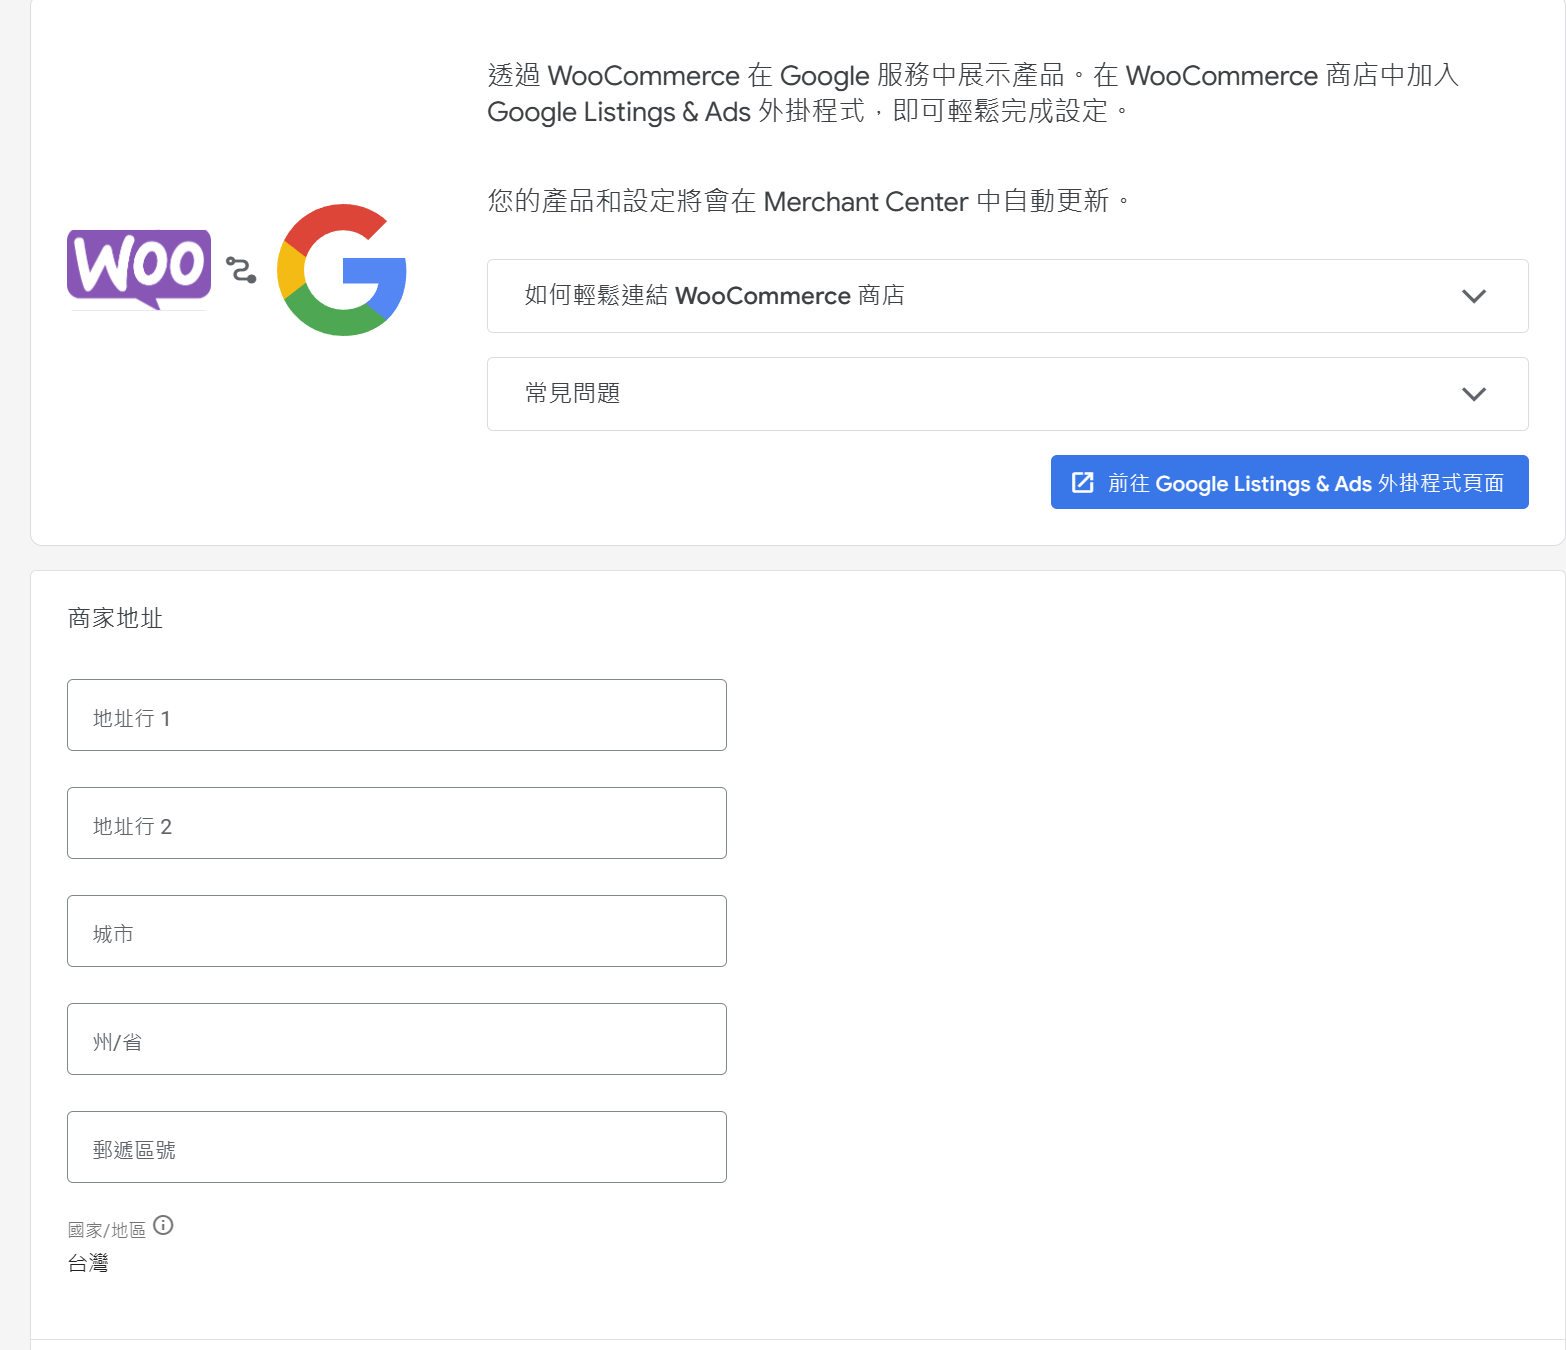
Task: Click text 您的產品和設定將會在 Merchant Center 中自動更新
Action: tap(808, 201)
